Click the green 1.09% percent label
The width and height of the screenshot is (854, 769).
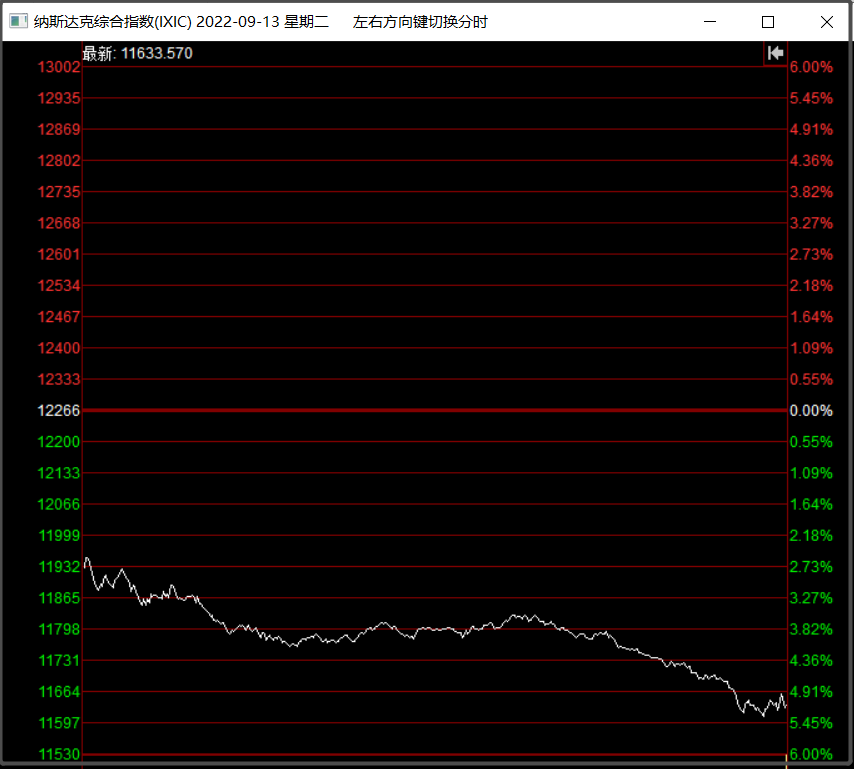[811, 473]
